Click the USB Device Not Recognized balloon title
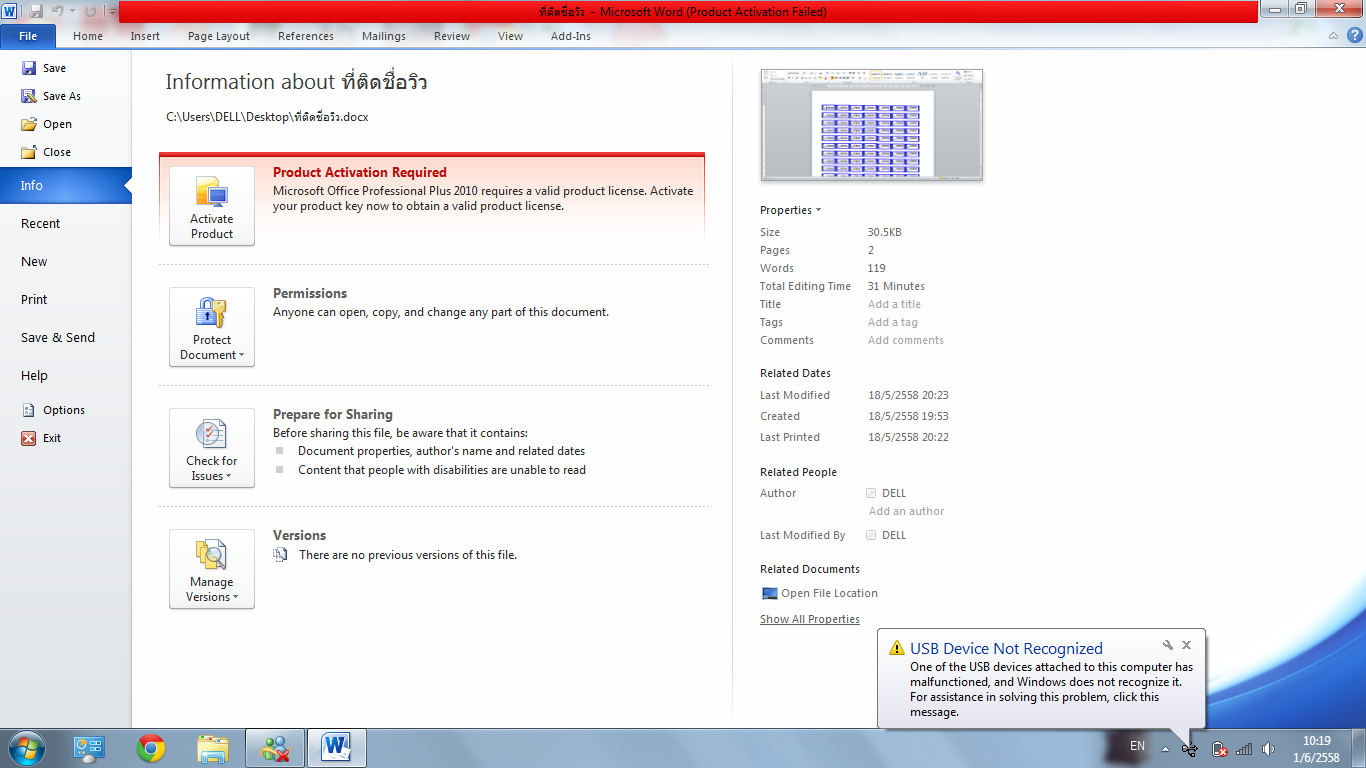 [1006, 648]
